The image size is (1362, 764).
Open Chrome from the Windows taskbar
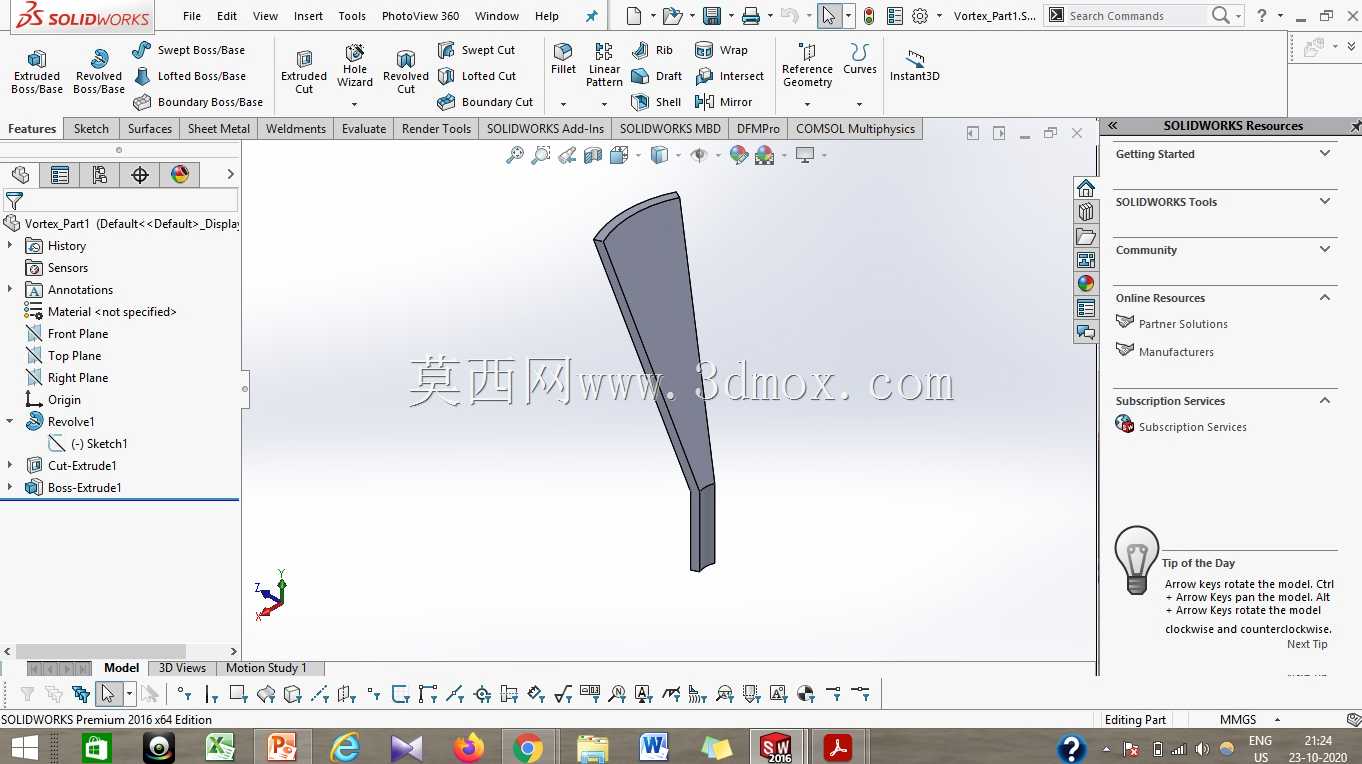click(x=528, y=747)
